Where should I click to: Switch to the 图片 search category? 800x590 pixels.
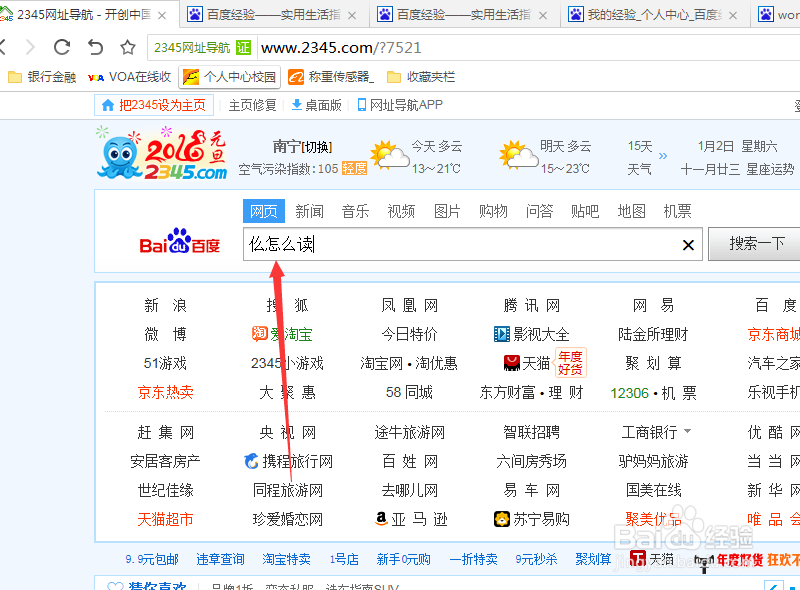click(447, 211)
